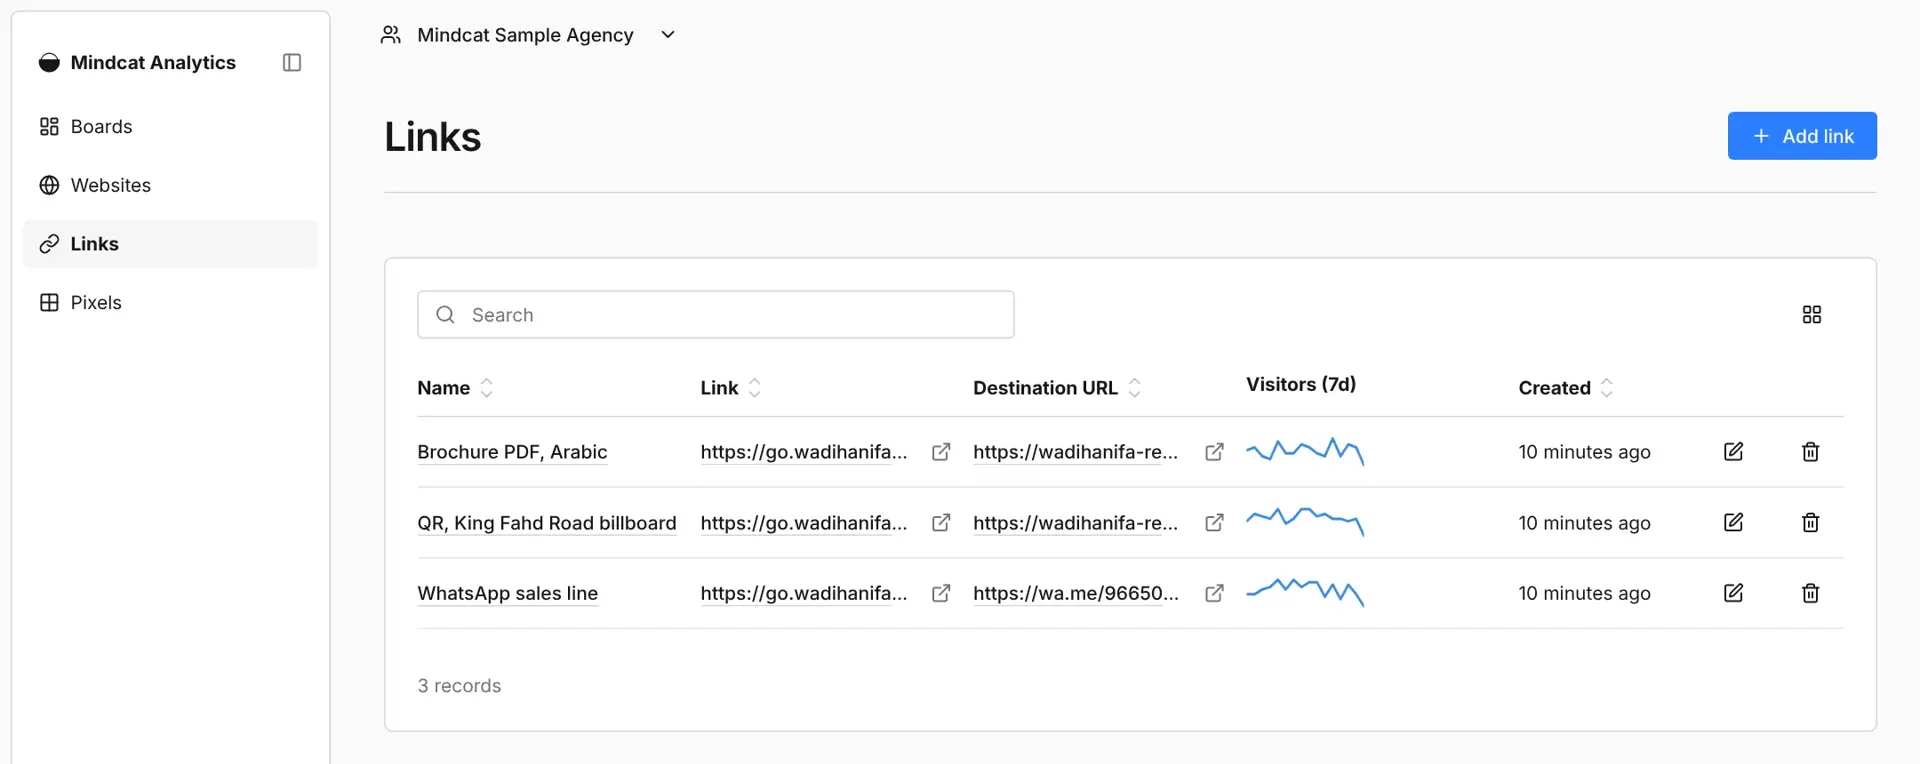1920x764 pixels.
Task: Click the go.wadihanifa short link for WhatsApp row
Action: (x=804, y=593)
